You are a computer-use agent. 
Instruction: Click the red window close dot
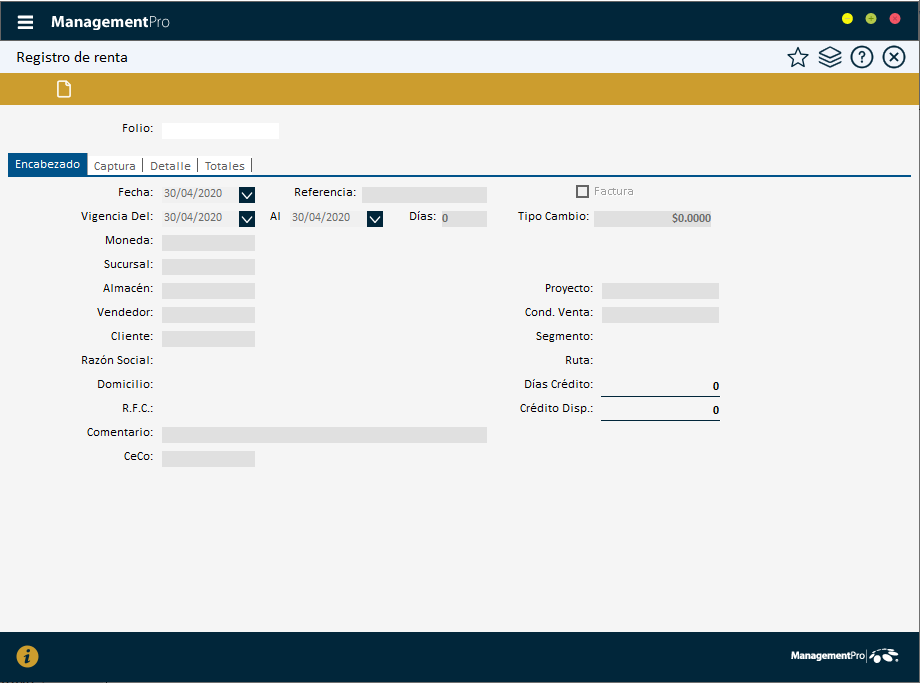tap(895, 19)
